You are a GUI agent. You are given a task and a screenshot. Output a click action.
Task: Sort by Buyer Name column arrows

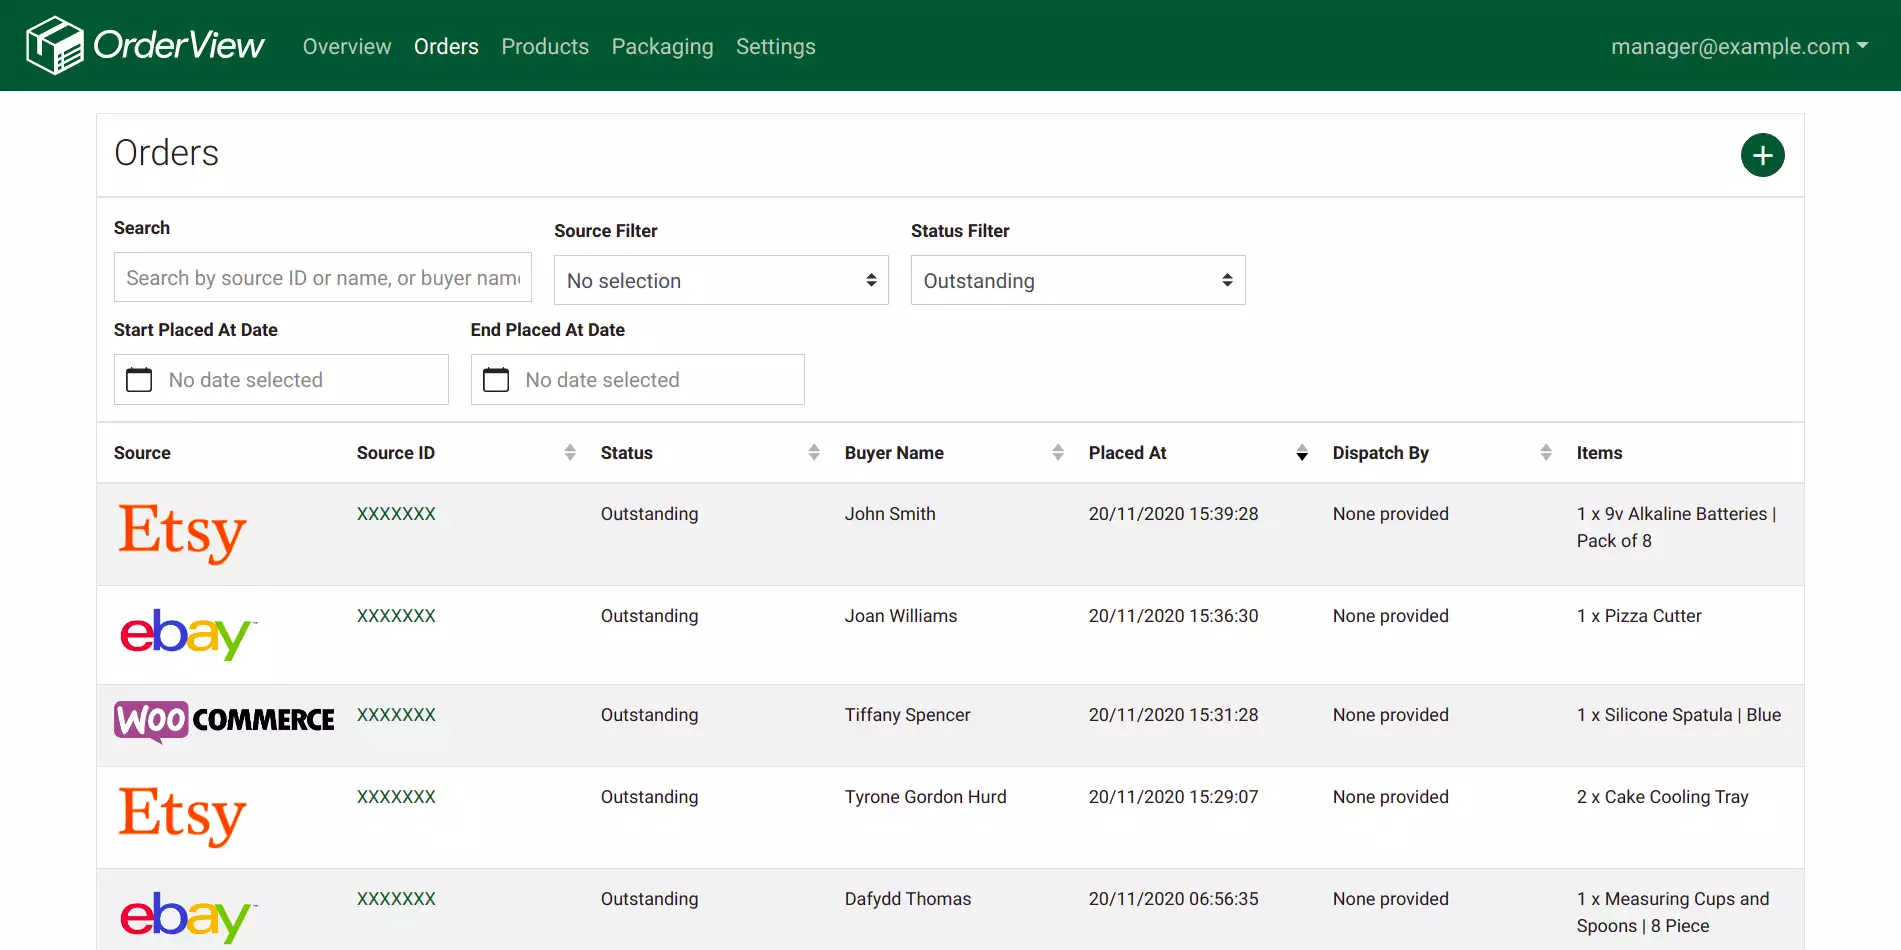click(x=1057, y=453)
